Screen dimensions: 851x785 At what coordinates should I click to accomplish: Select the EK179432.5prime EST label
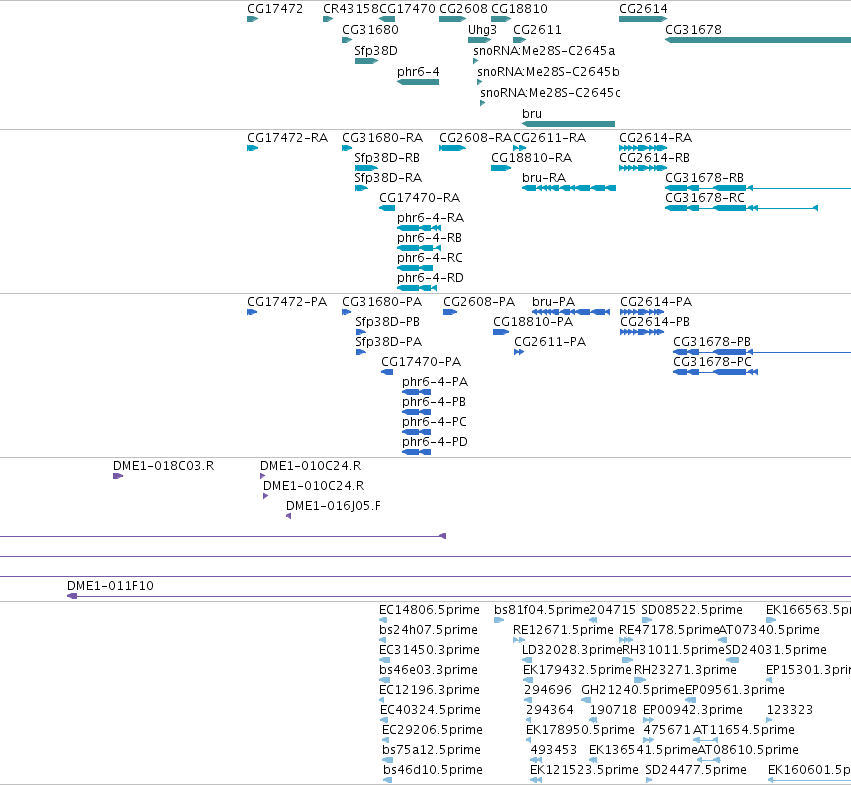coord(577,670)
